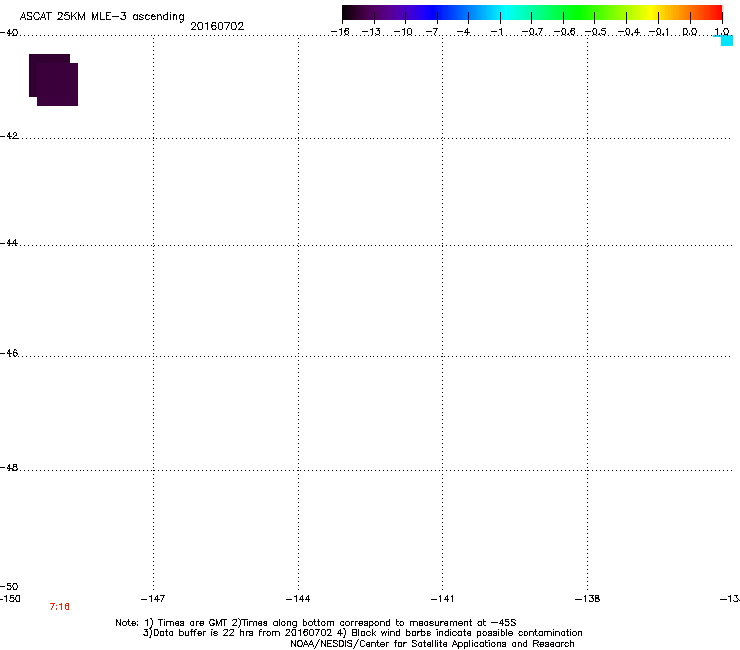The image size is (740, 650).
Task: Click the ASCAT 25KM MLE-3 ascending title
Action: click(x=102, y=17)
